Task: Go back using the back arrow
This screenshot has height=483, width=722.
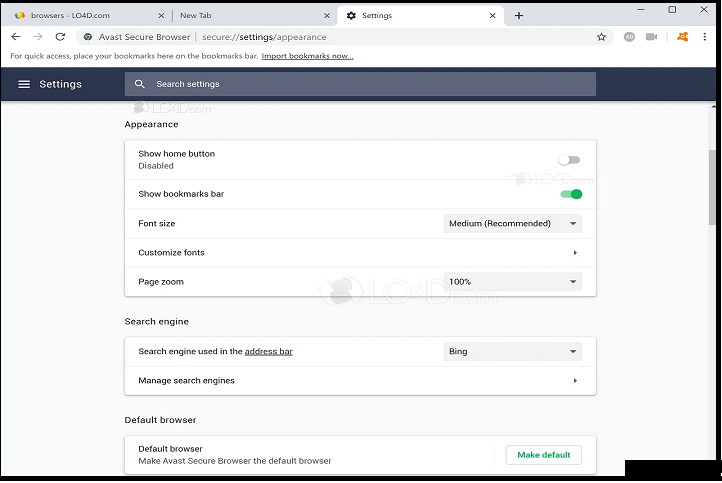Action: 16,37
